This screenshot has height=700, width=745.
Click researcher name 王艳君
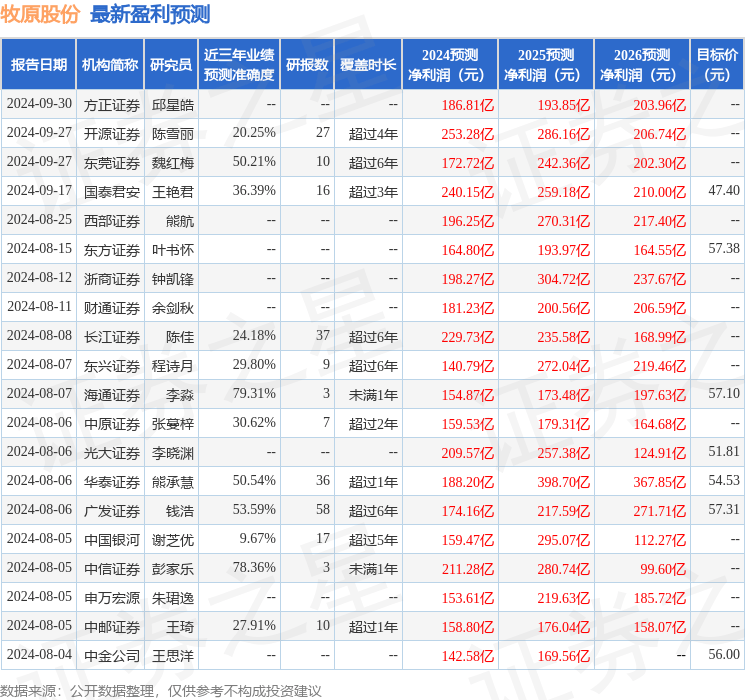(x=172, y=192)
